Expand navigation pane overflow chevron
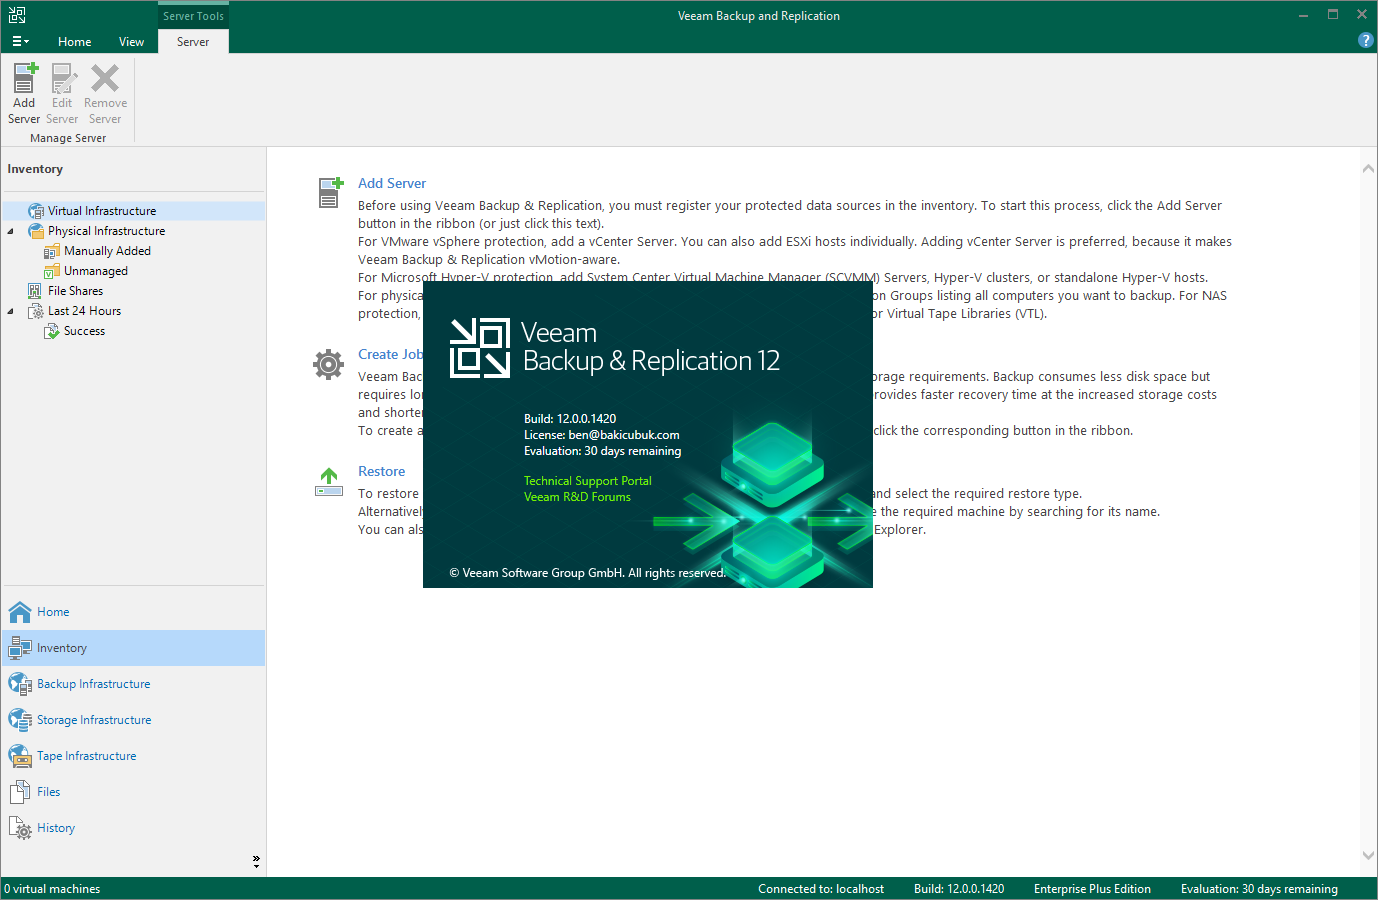This screenshot has height=900, width=1378. [256, 861]
